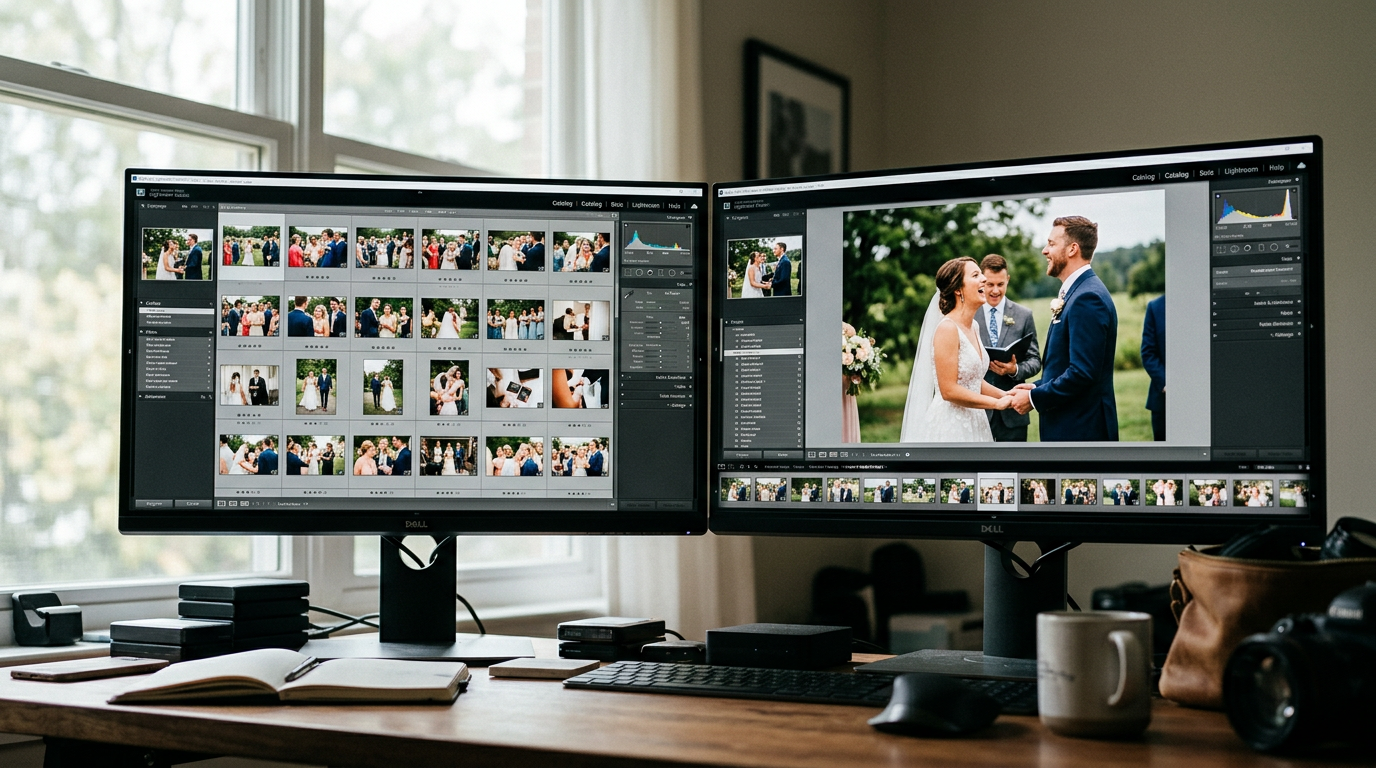Click the left button at the bottom of the left monitor's left panel
1376x768 pixels.
[154, 503]
